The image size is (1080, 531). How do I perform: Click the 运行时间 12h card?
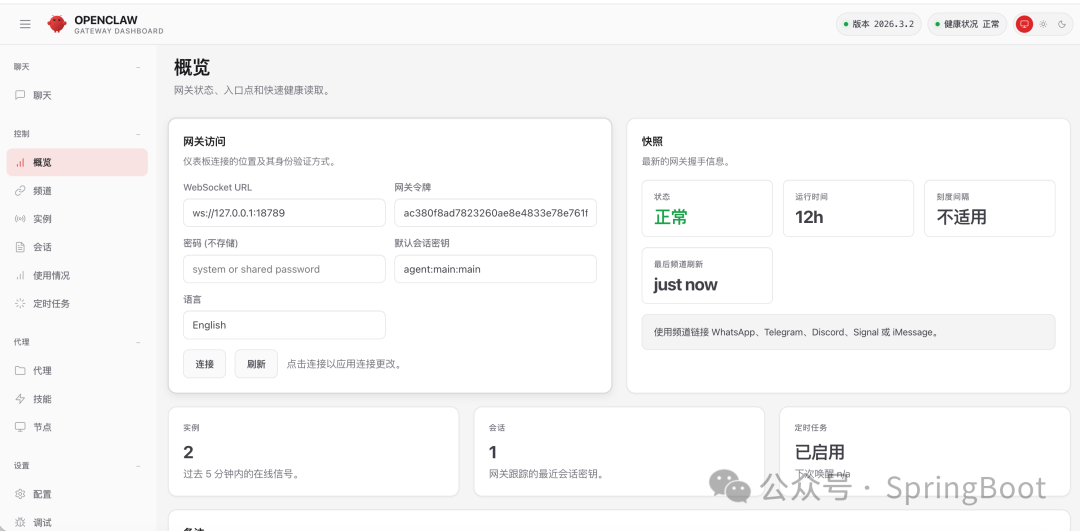[x=849, y=208]
